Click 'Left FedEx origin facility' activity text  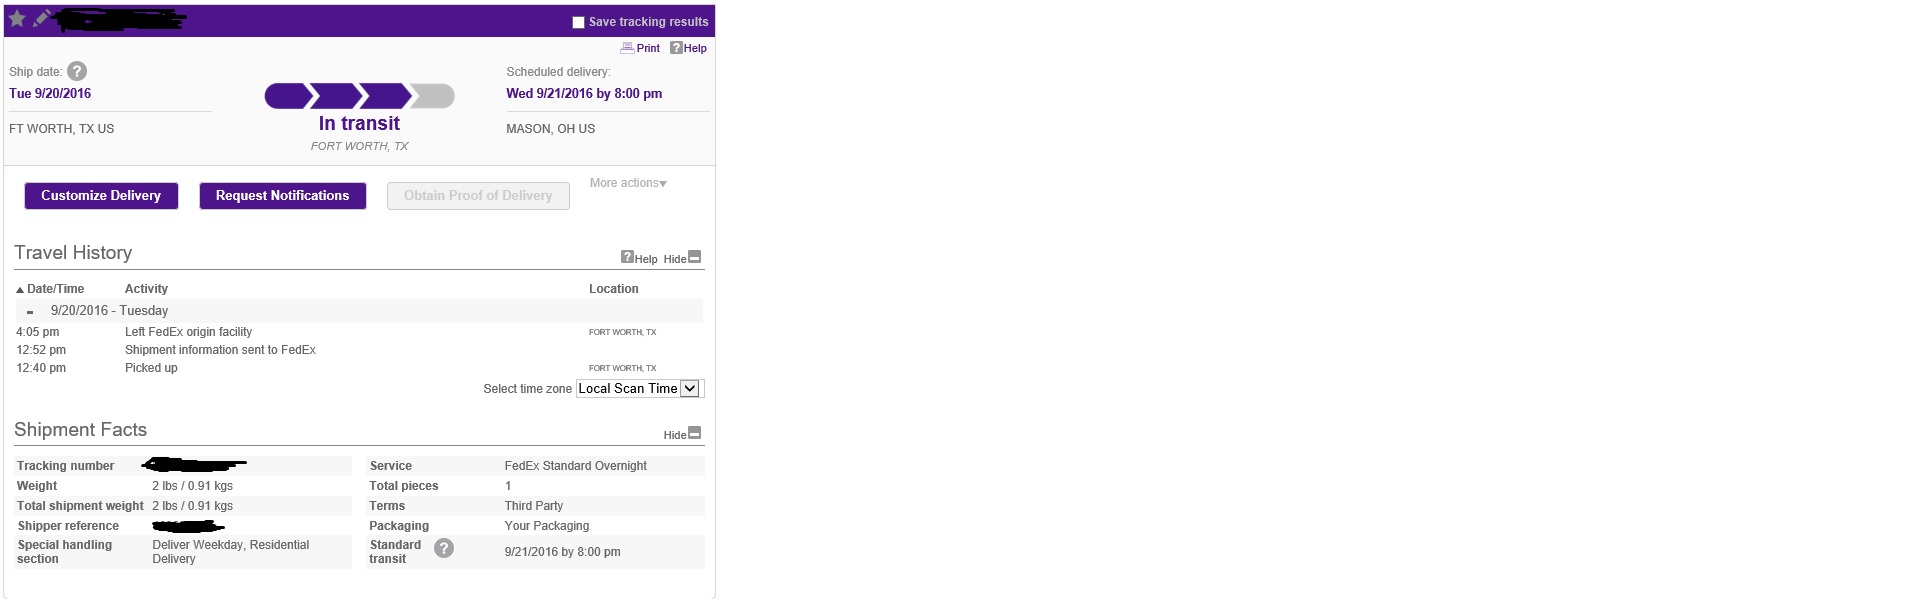pos(188,332)
